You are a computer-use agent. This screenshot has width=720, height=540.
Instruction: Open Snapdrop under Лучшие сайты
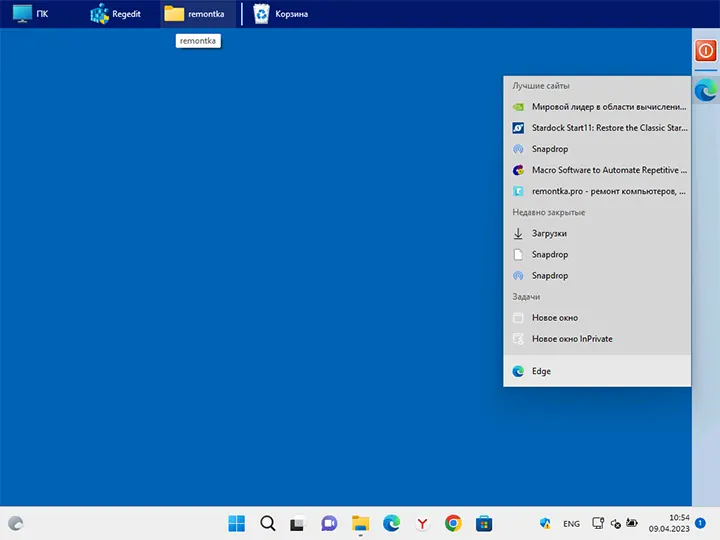597,149
